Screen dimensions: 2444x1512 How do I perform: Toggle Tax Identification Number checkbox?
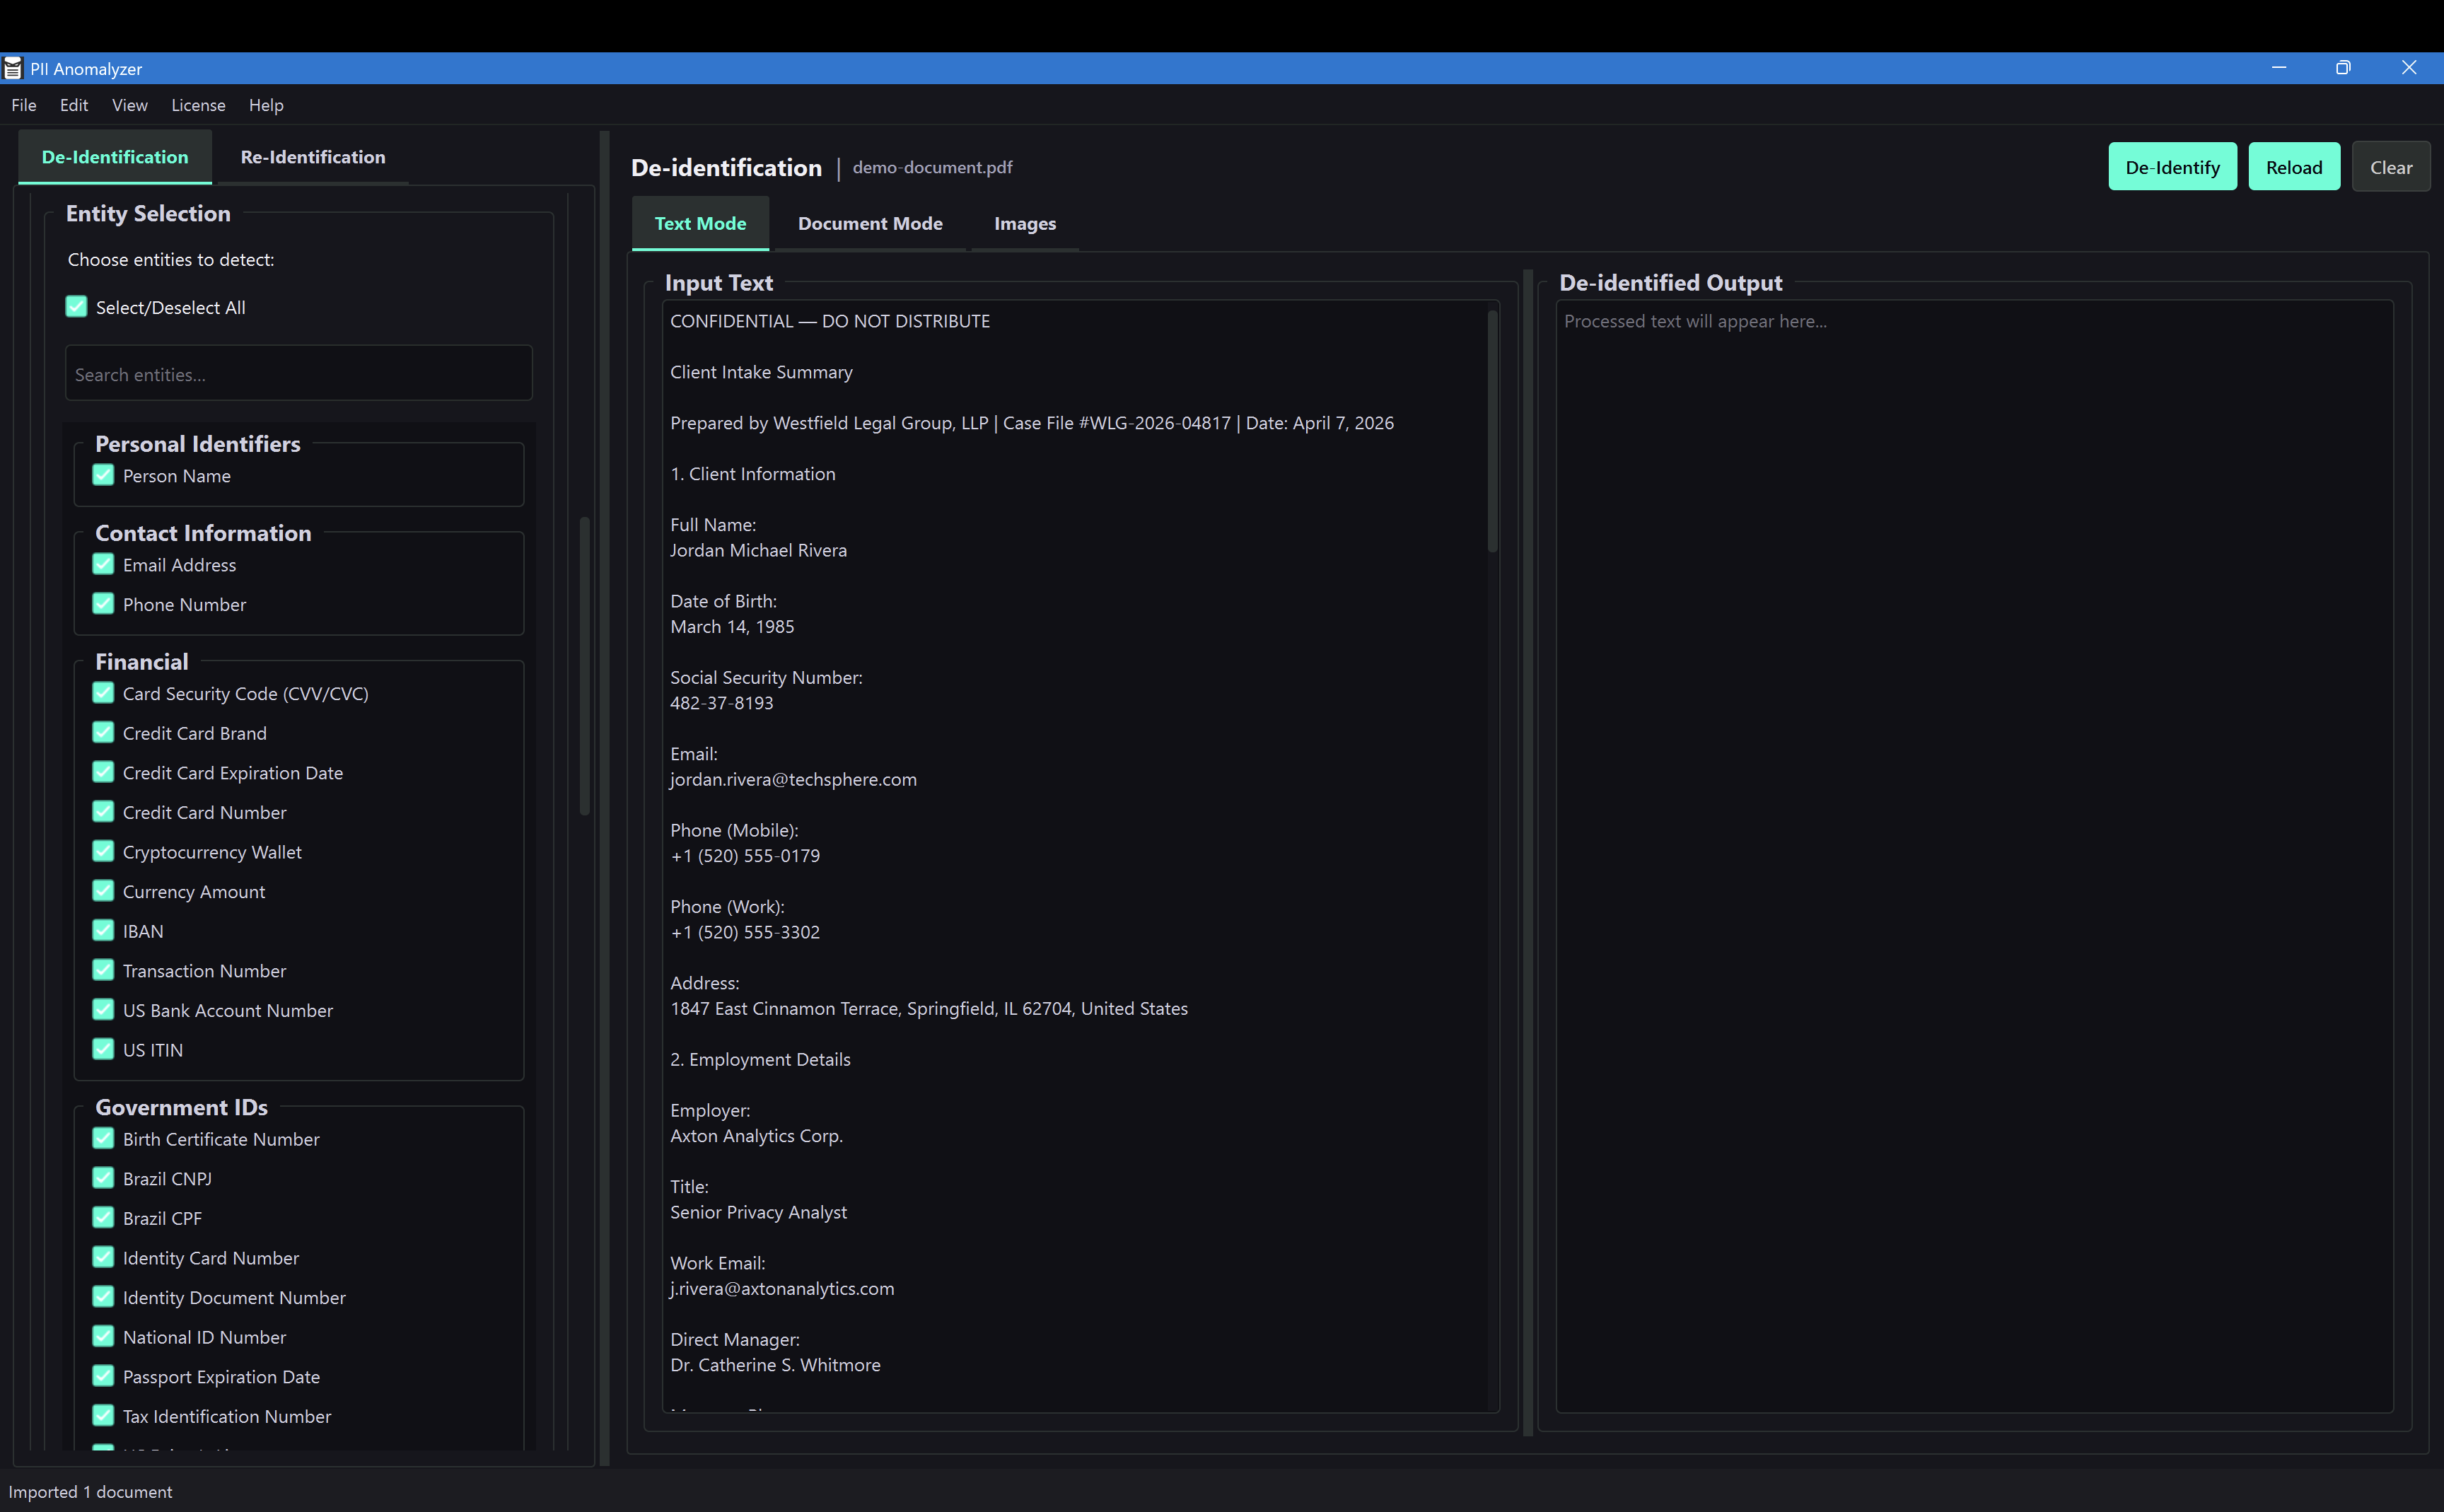click(x=103, y=1416)
